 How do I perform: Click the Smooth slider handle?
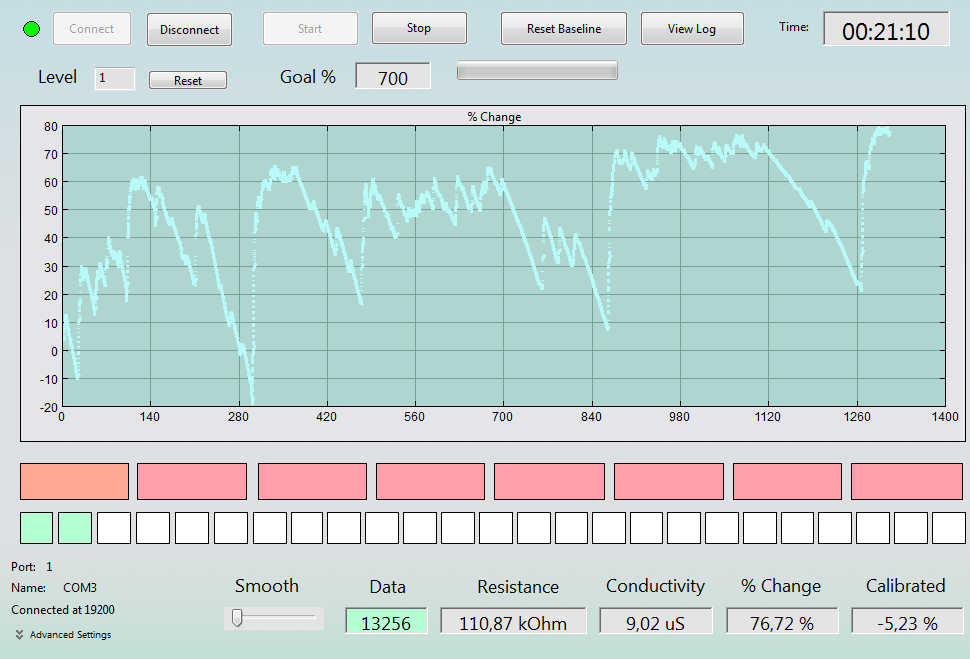pyautogui.click(x=237, y=618)
